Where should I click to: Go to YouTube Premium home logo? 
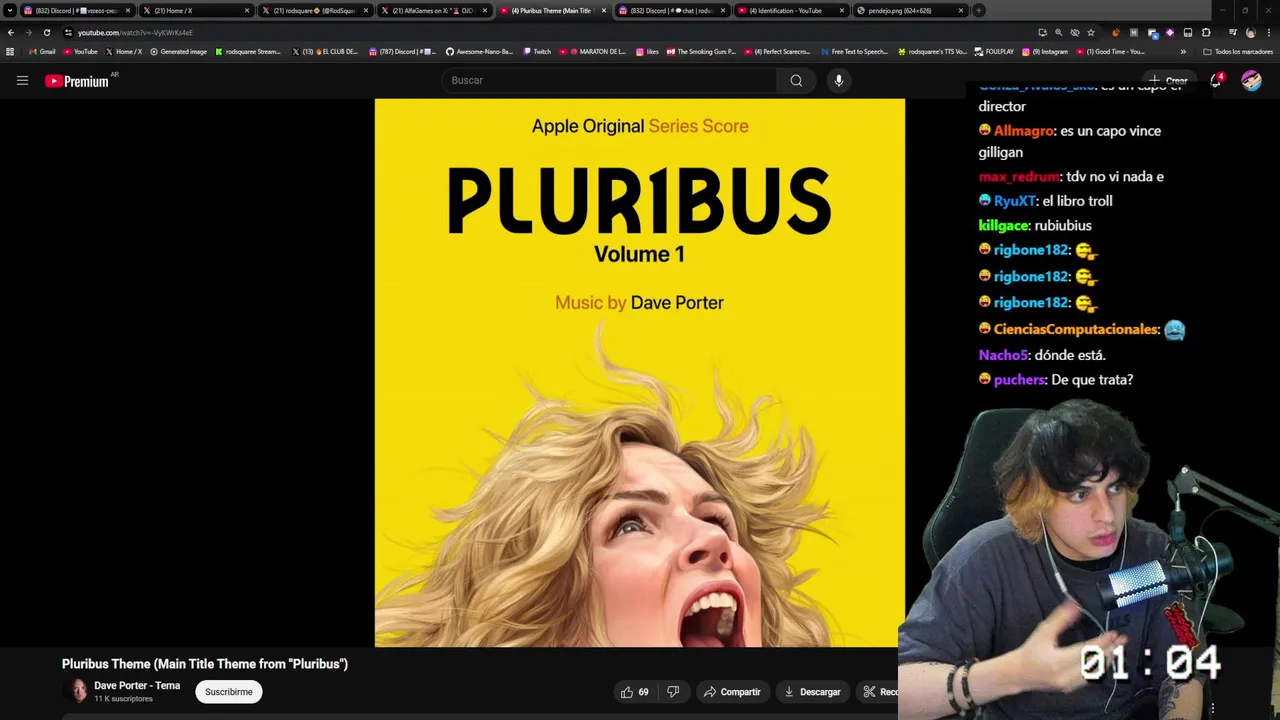(77, 81)
